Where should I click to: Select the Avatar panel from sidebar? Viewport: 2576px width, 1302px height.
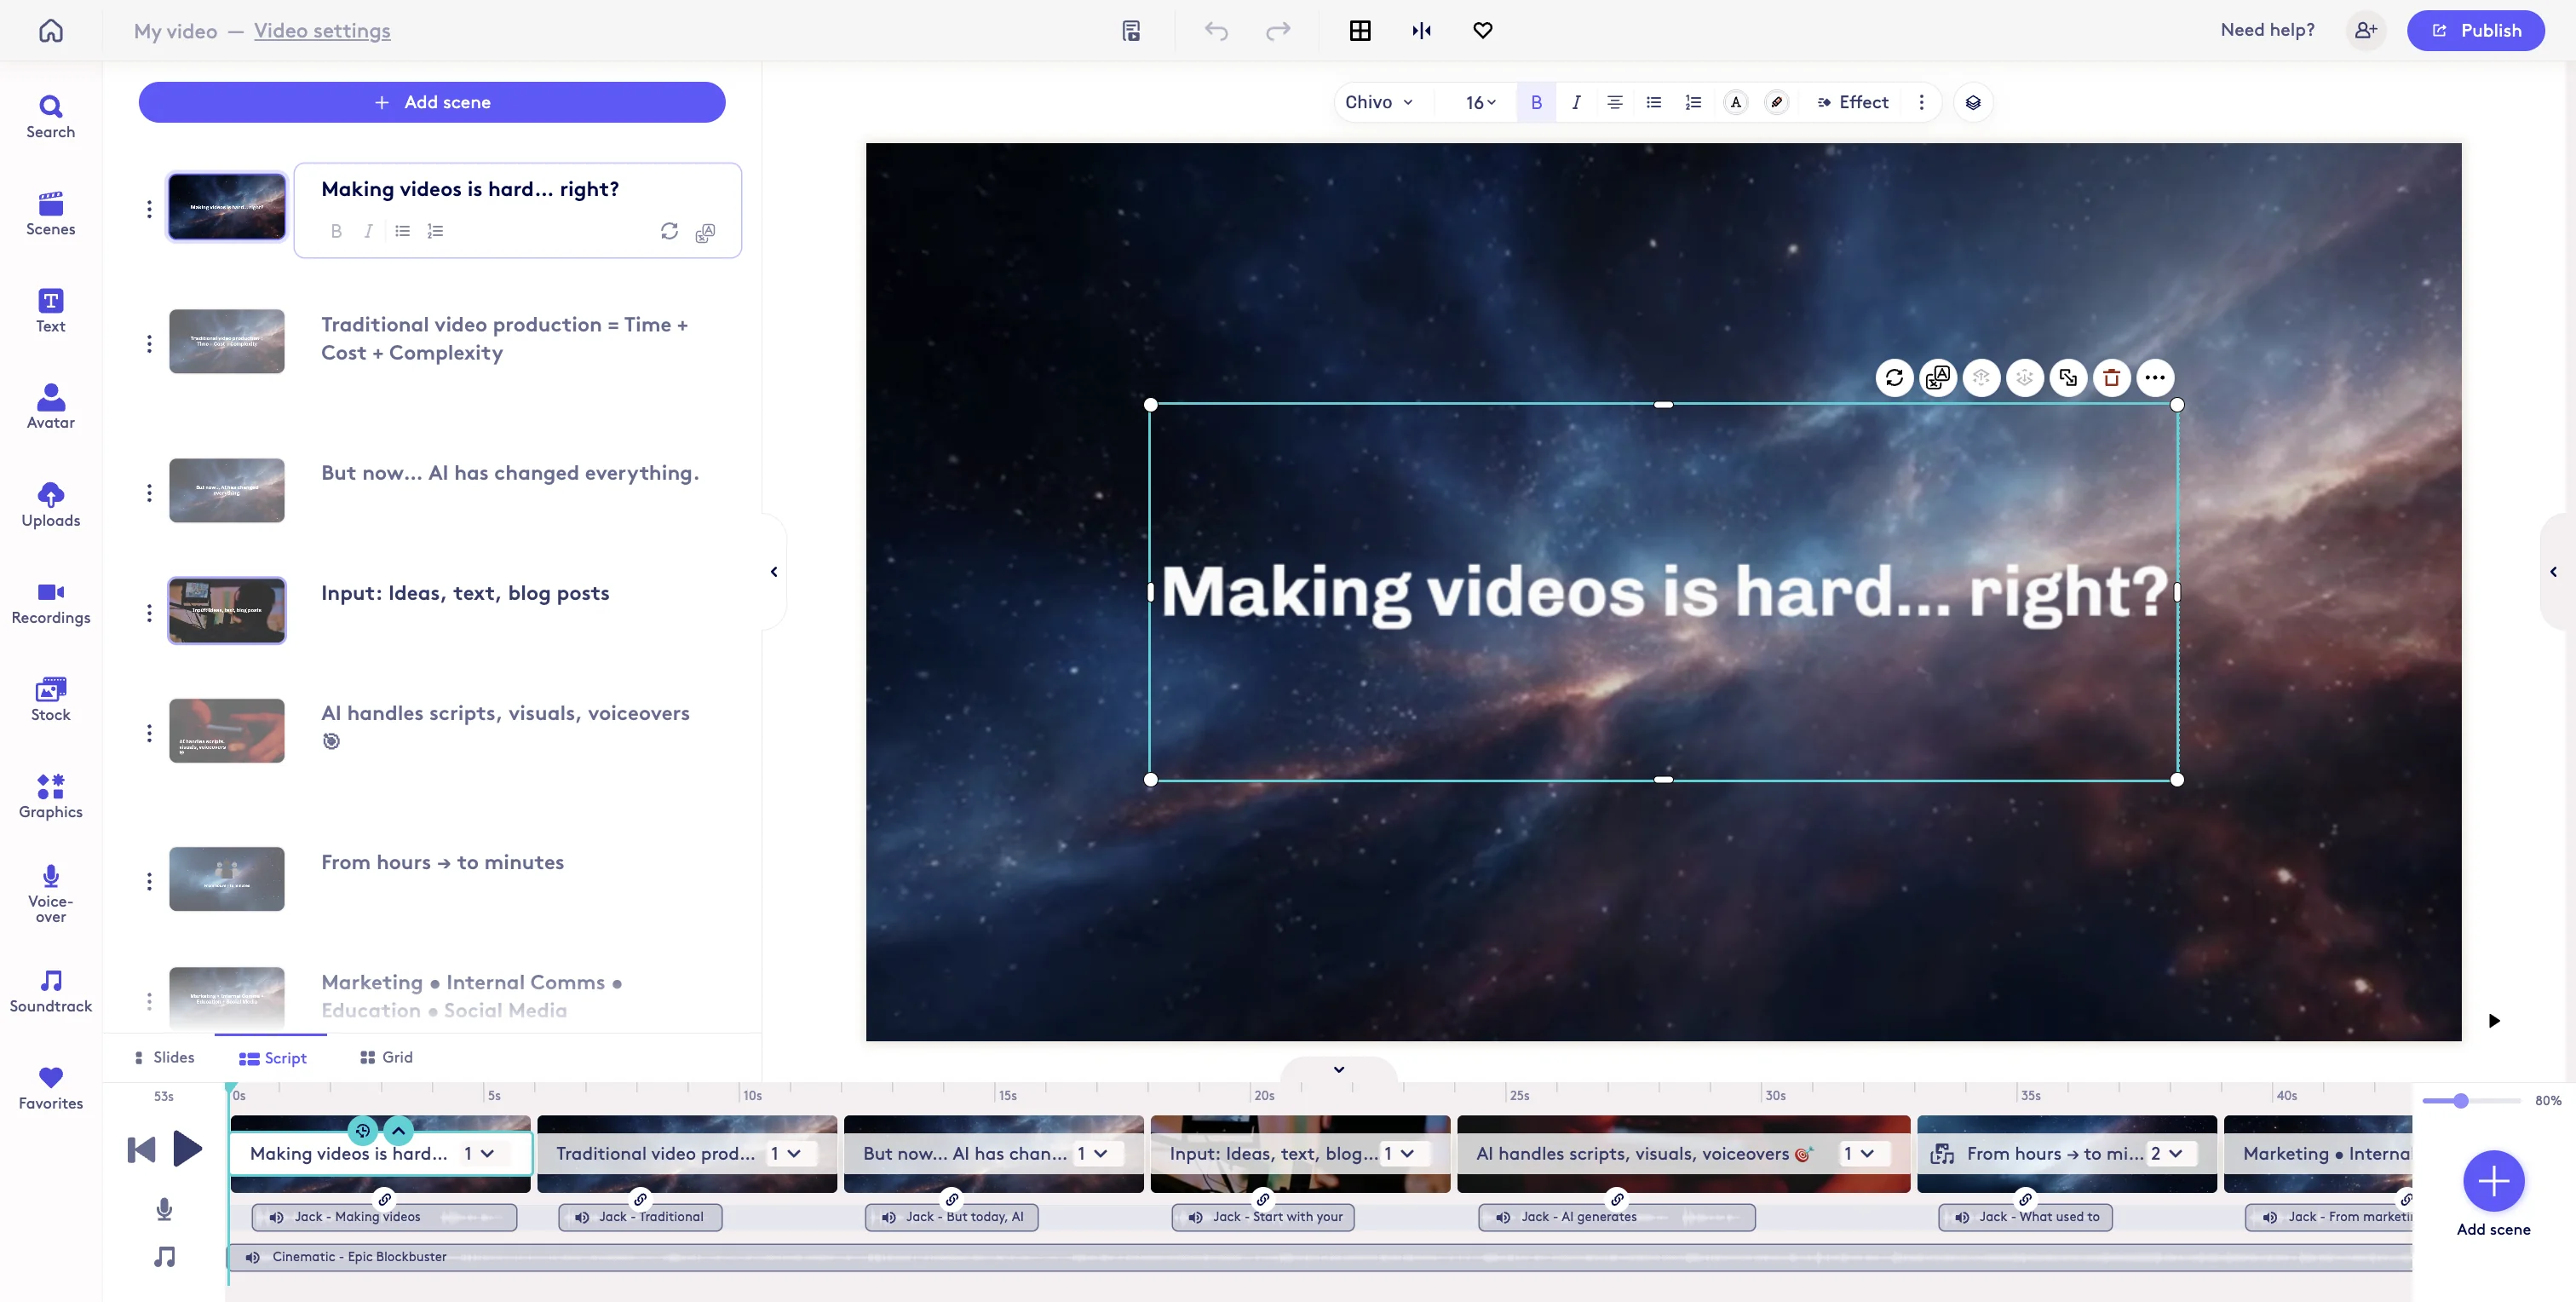(x=50, y=404)
